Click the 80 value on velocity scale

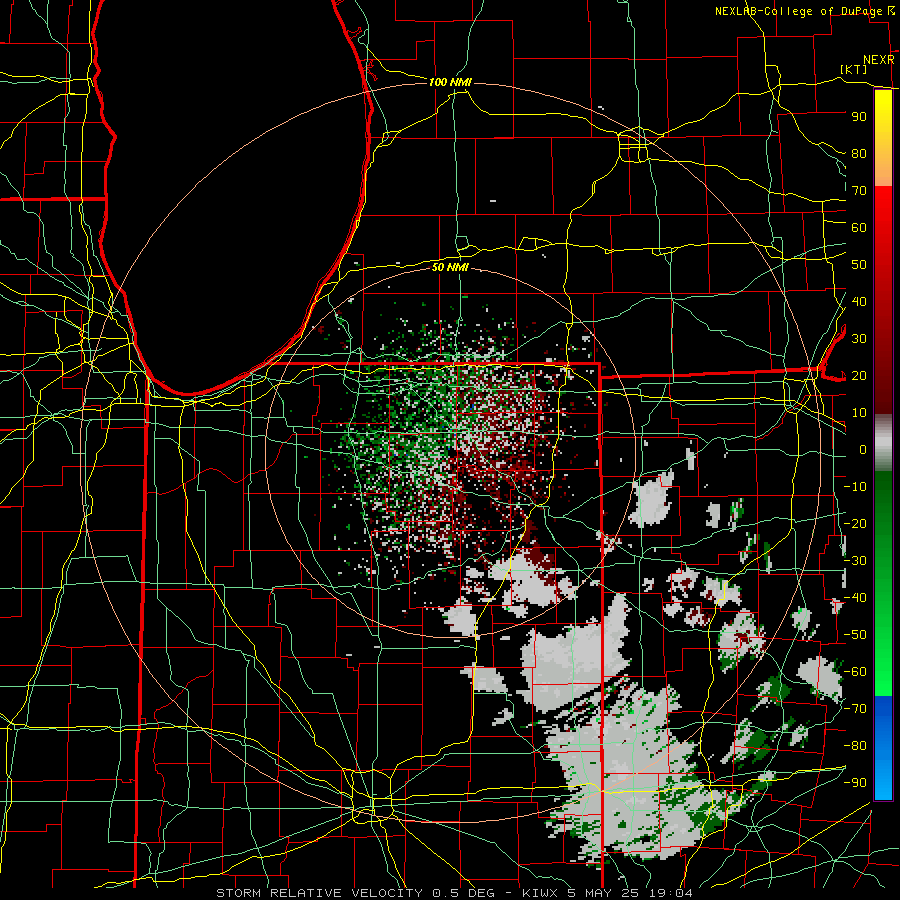point(859,153)
